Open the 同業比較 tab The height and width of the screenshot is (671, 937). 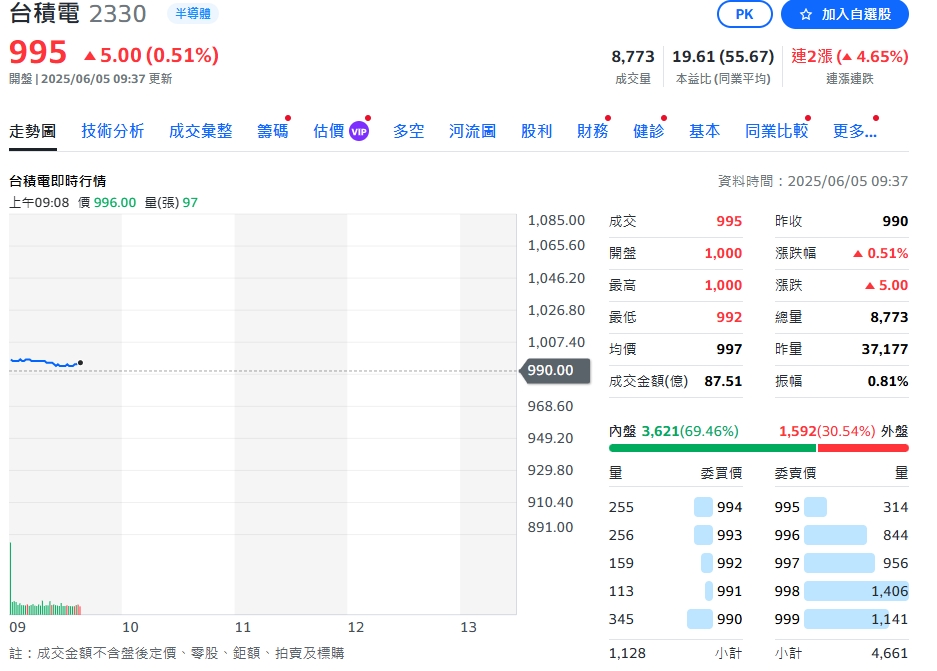tap(776, 131)
